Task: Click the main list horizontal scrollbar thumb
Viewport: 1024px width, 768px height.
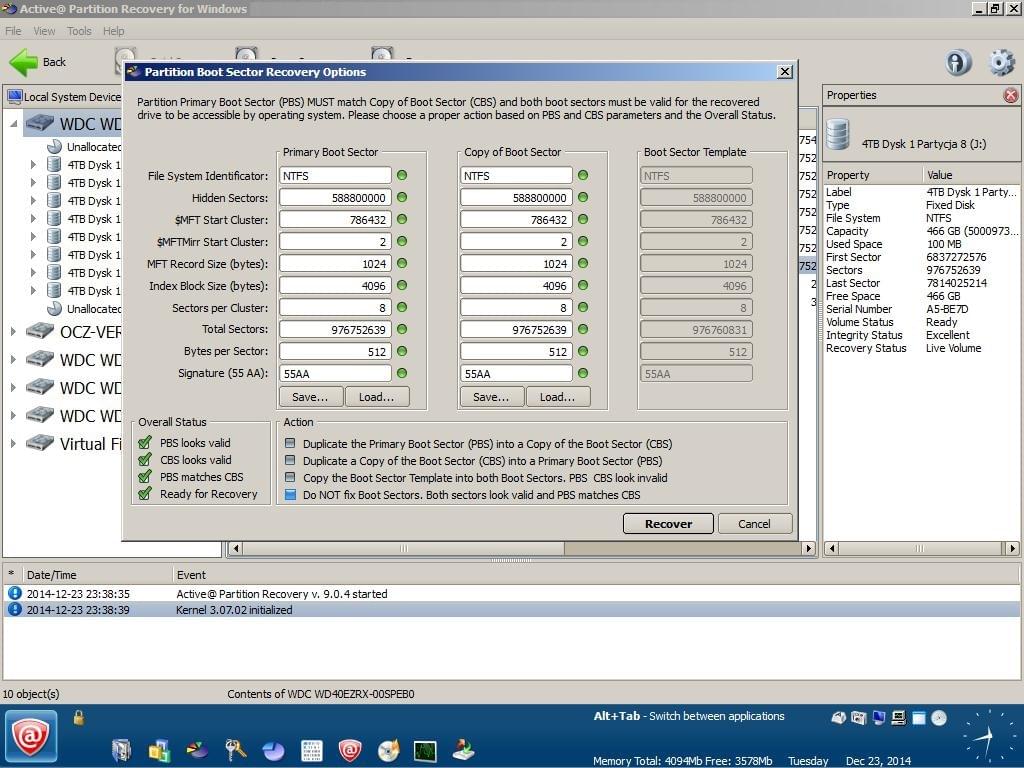Action: click(404, 549)
